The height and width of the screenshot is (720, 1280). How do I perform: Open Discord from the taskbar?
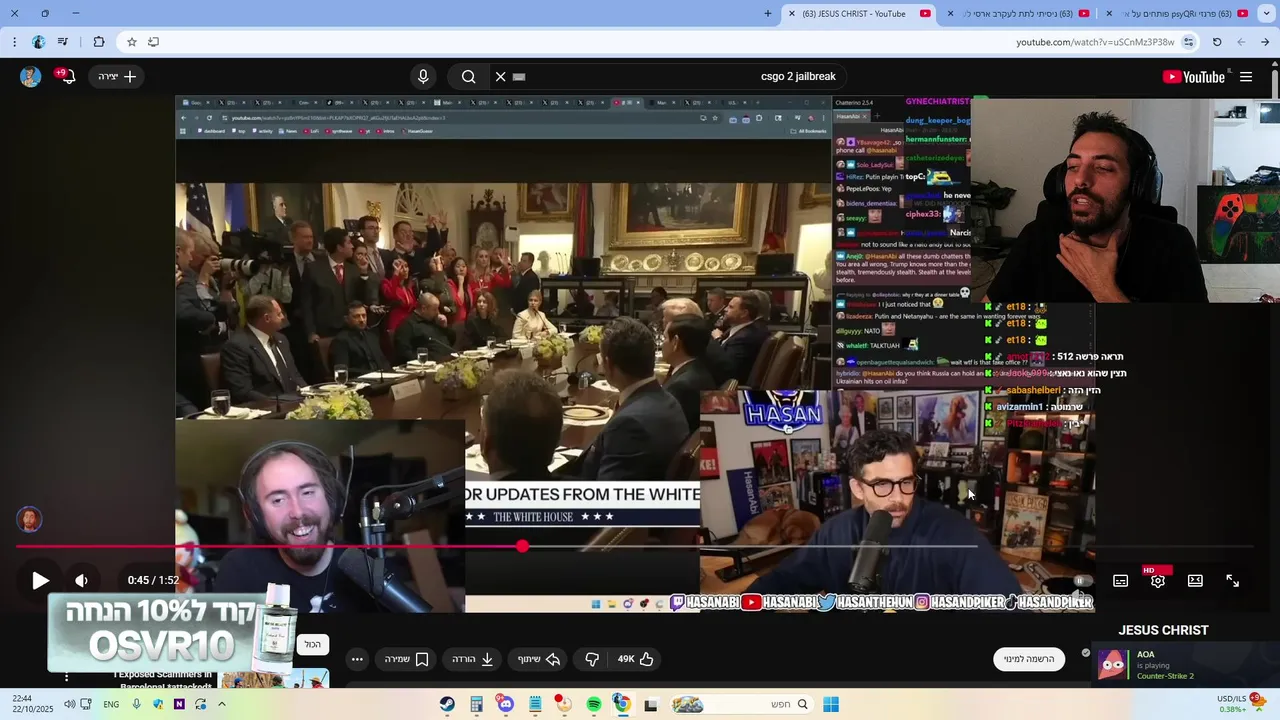[505, 705]
